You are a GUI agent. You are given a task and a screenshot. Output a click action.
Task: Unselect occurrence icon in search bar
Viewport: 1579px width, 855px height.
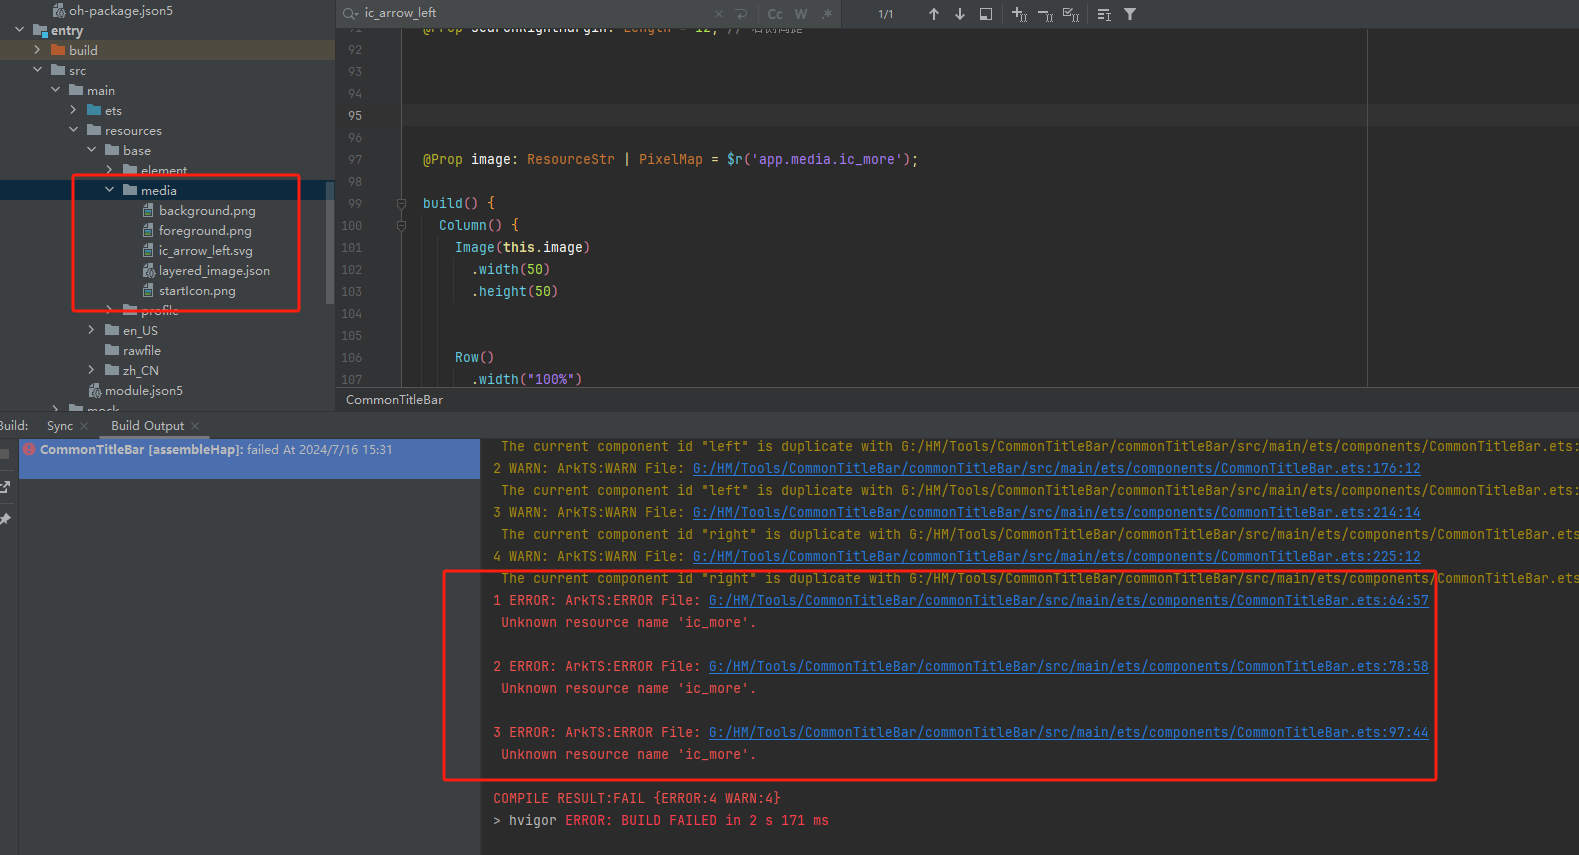tap(1045, 14)
